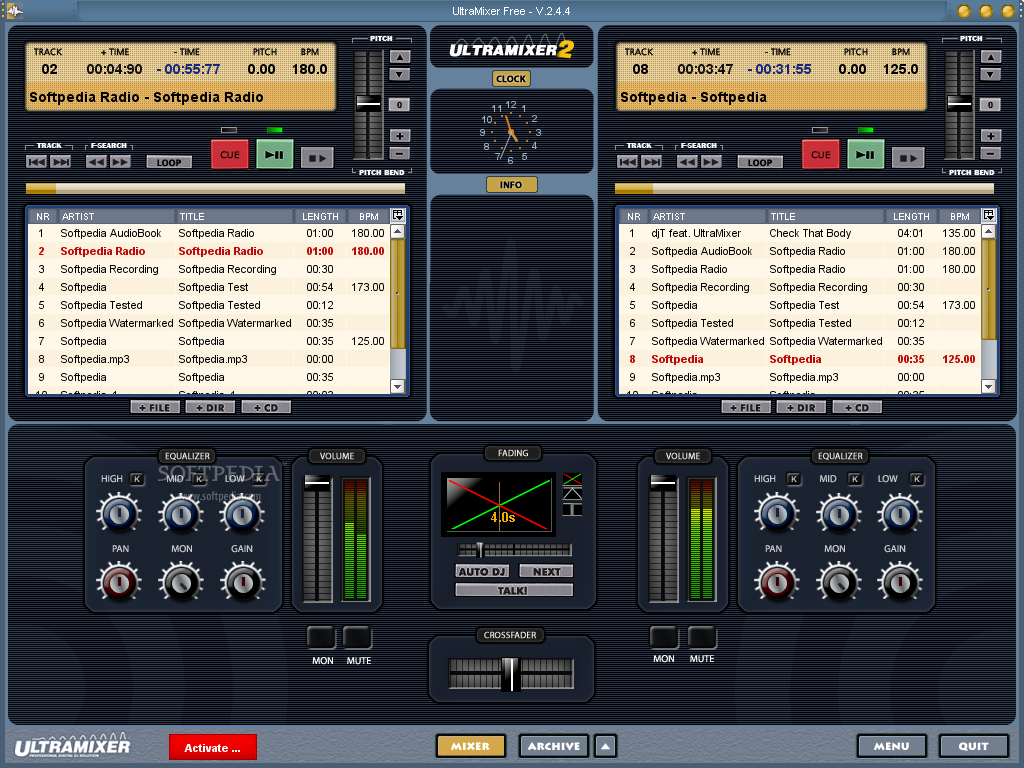Rewind search on left deck
The width and height of the screenshot is (1024, 768).
coord(97,161)
